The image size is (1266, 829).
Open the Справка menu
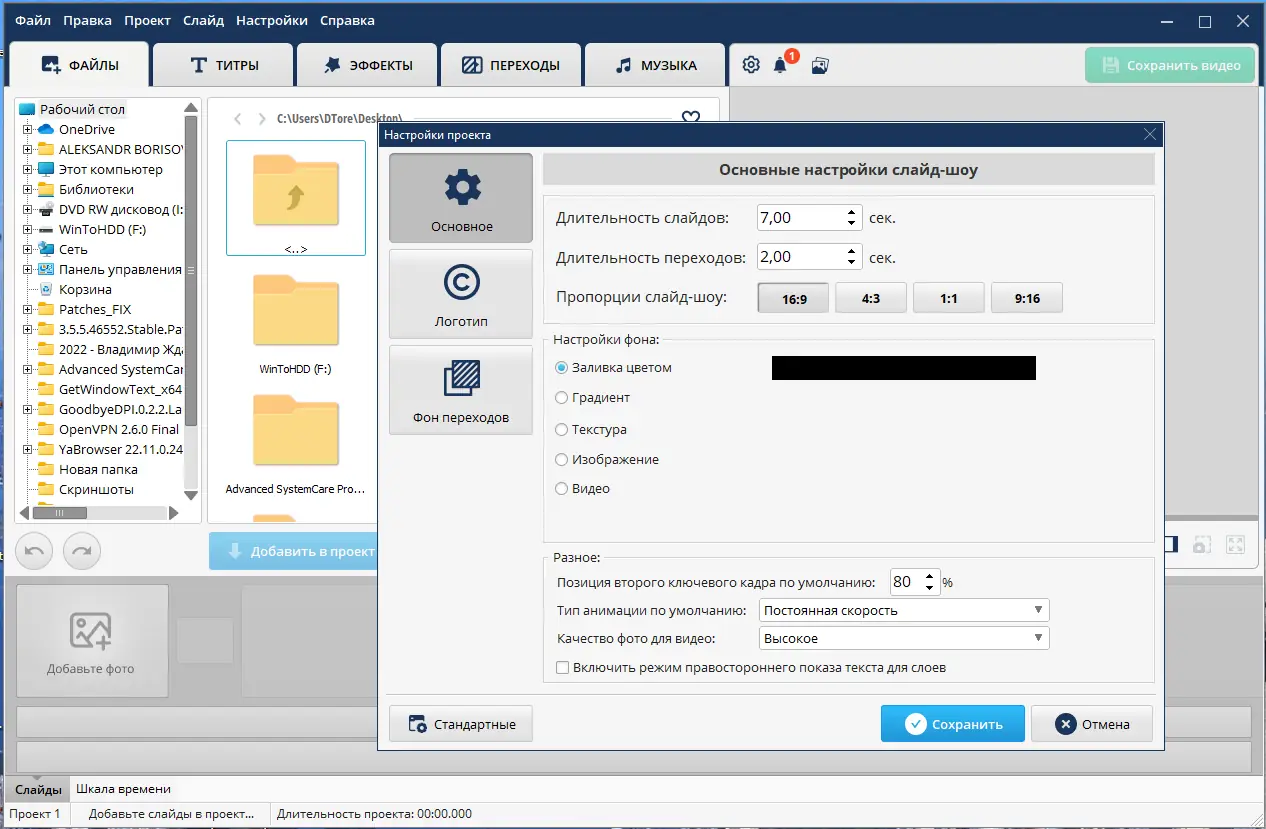(x=347, y=20)
